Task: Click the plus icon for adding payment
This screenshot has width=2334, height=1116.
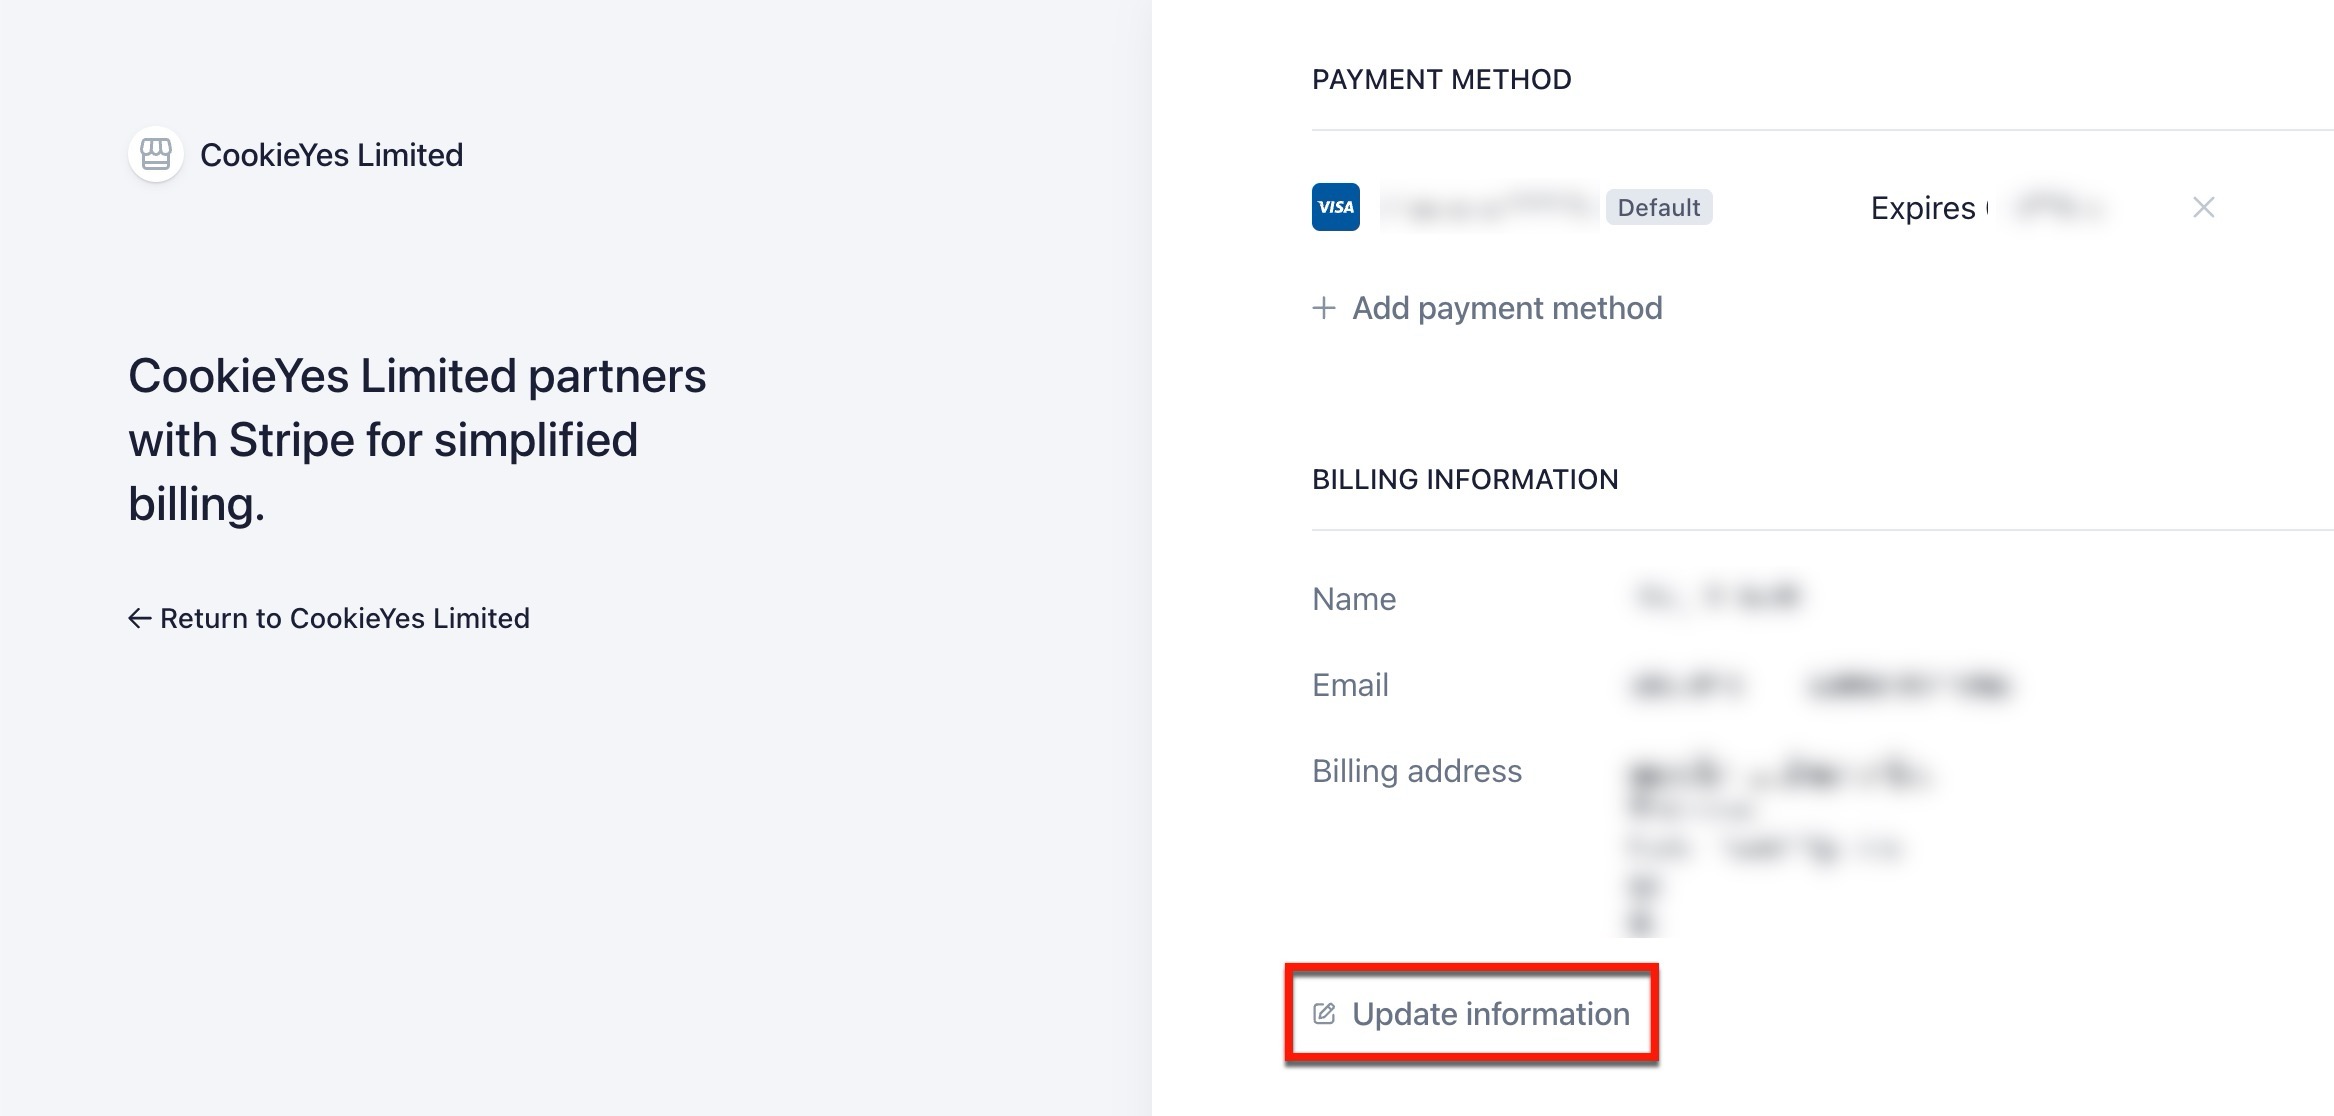Action: click(1324, 308)
